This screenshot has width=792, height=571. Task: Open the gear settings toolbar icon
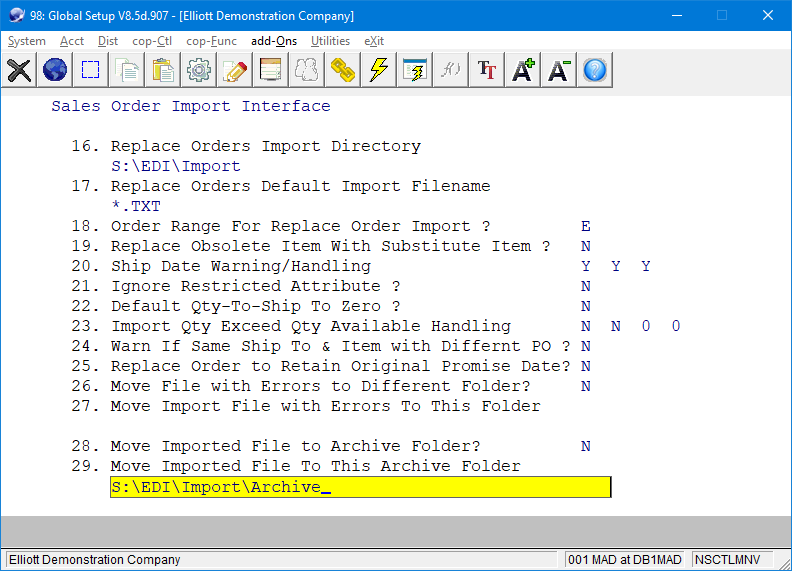[199, 70]
